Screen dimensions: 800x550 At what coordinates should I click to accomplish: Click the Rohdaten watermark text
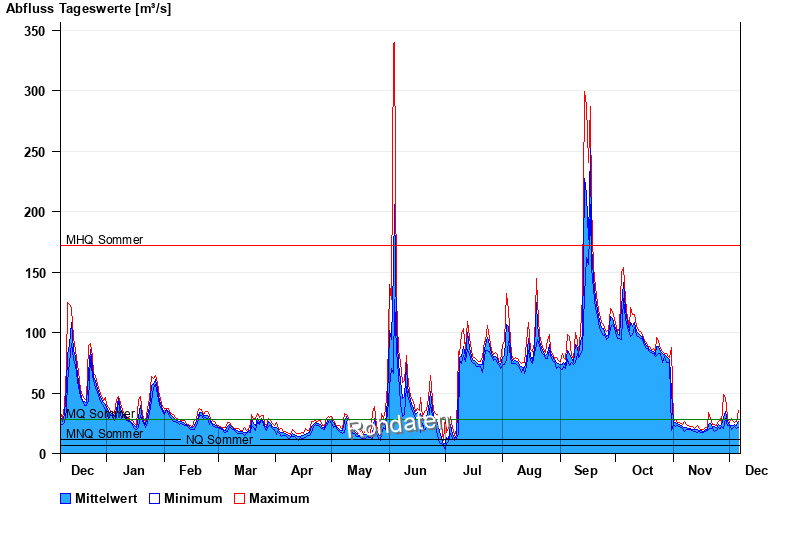pyautogui.click(x=398, y=426)
